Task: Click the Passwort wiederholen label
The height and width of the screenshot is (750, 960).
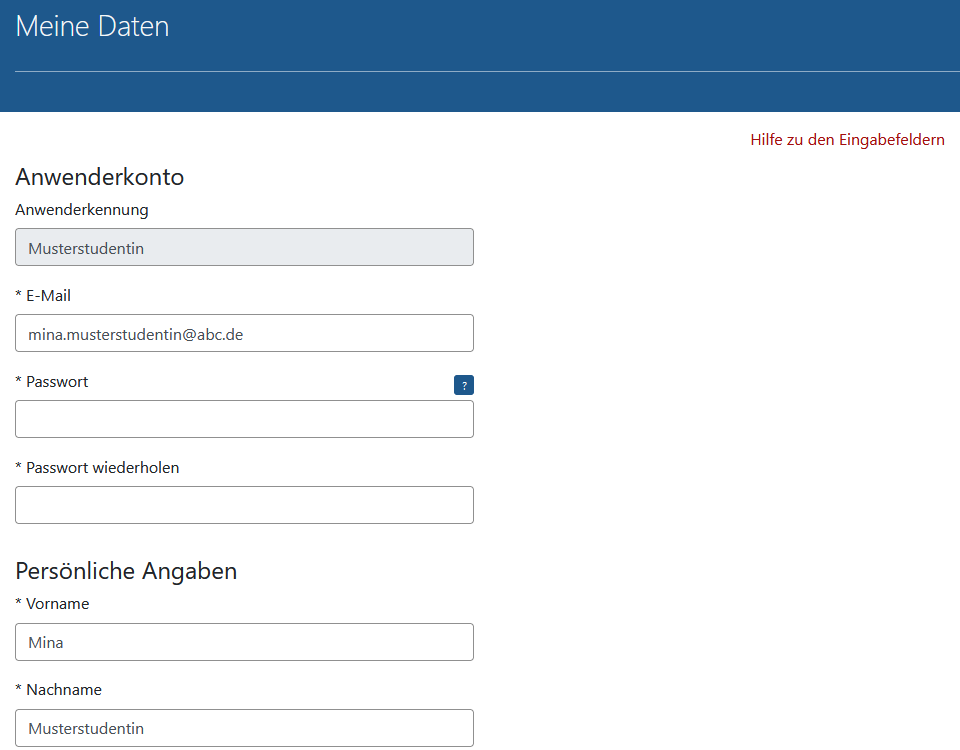Action: (97, 468)
